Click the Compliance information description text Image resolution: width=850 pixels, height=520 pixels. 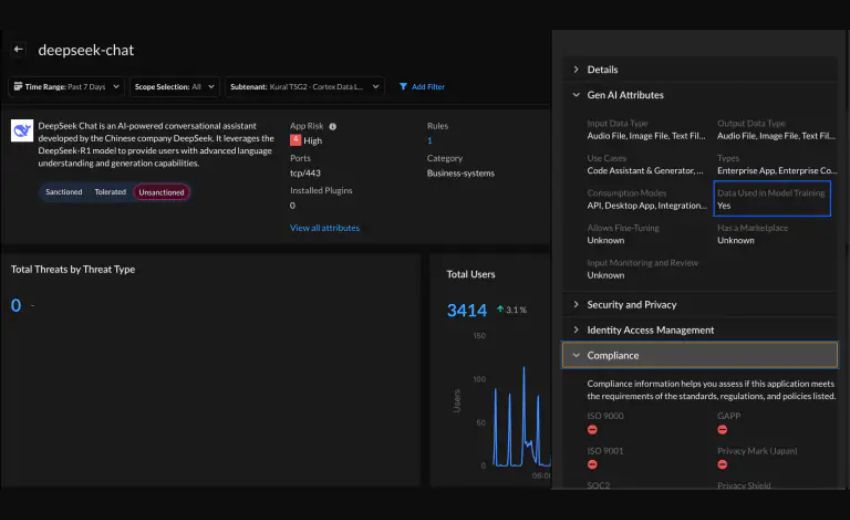click(x=711, y=390)
